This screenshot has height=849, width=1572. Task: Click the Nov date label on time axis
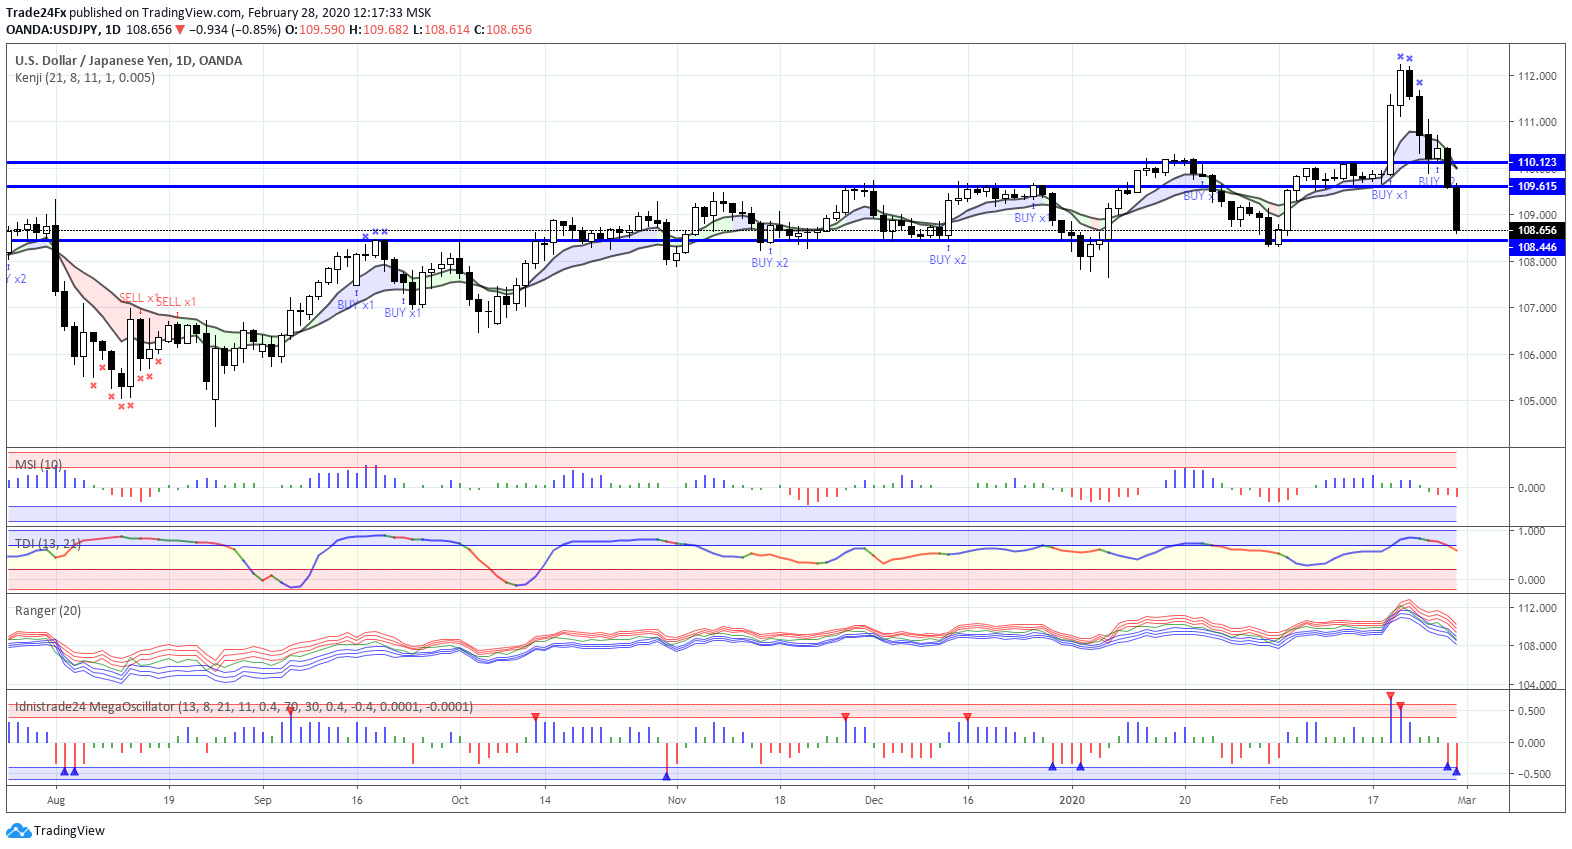point(677,800)
